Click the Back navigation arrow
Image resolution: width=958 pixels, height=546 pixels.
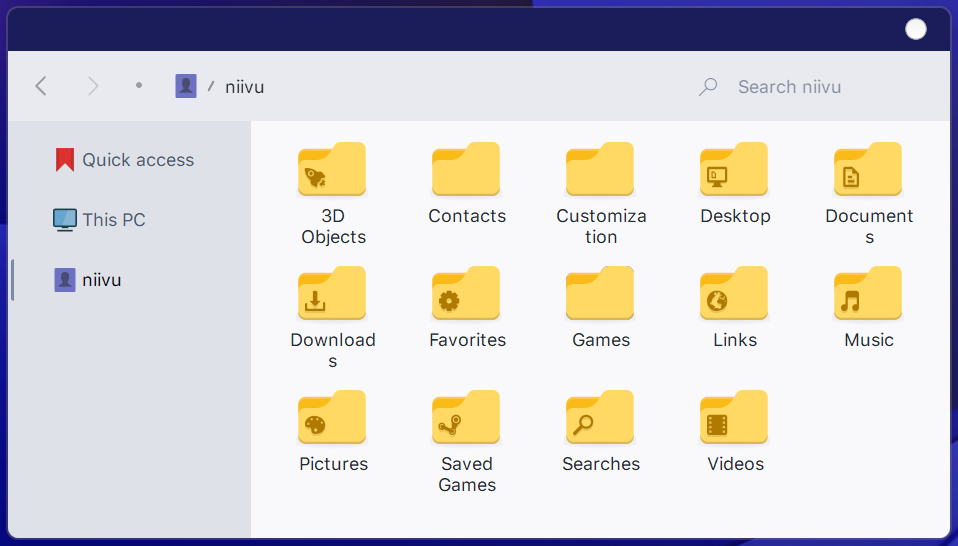[41, 86]
